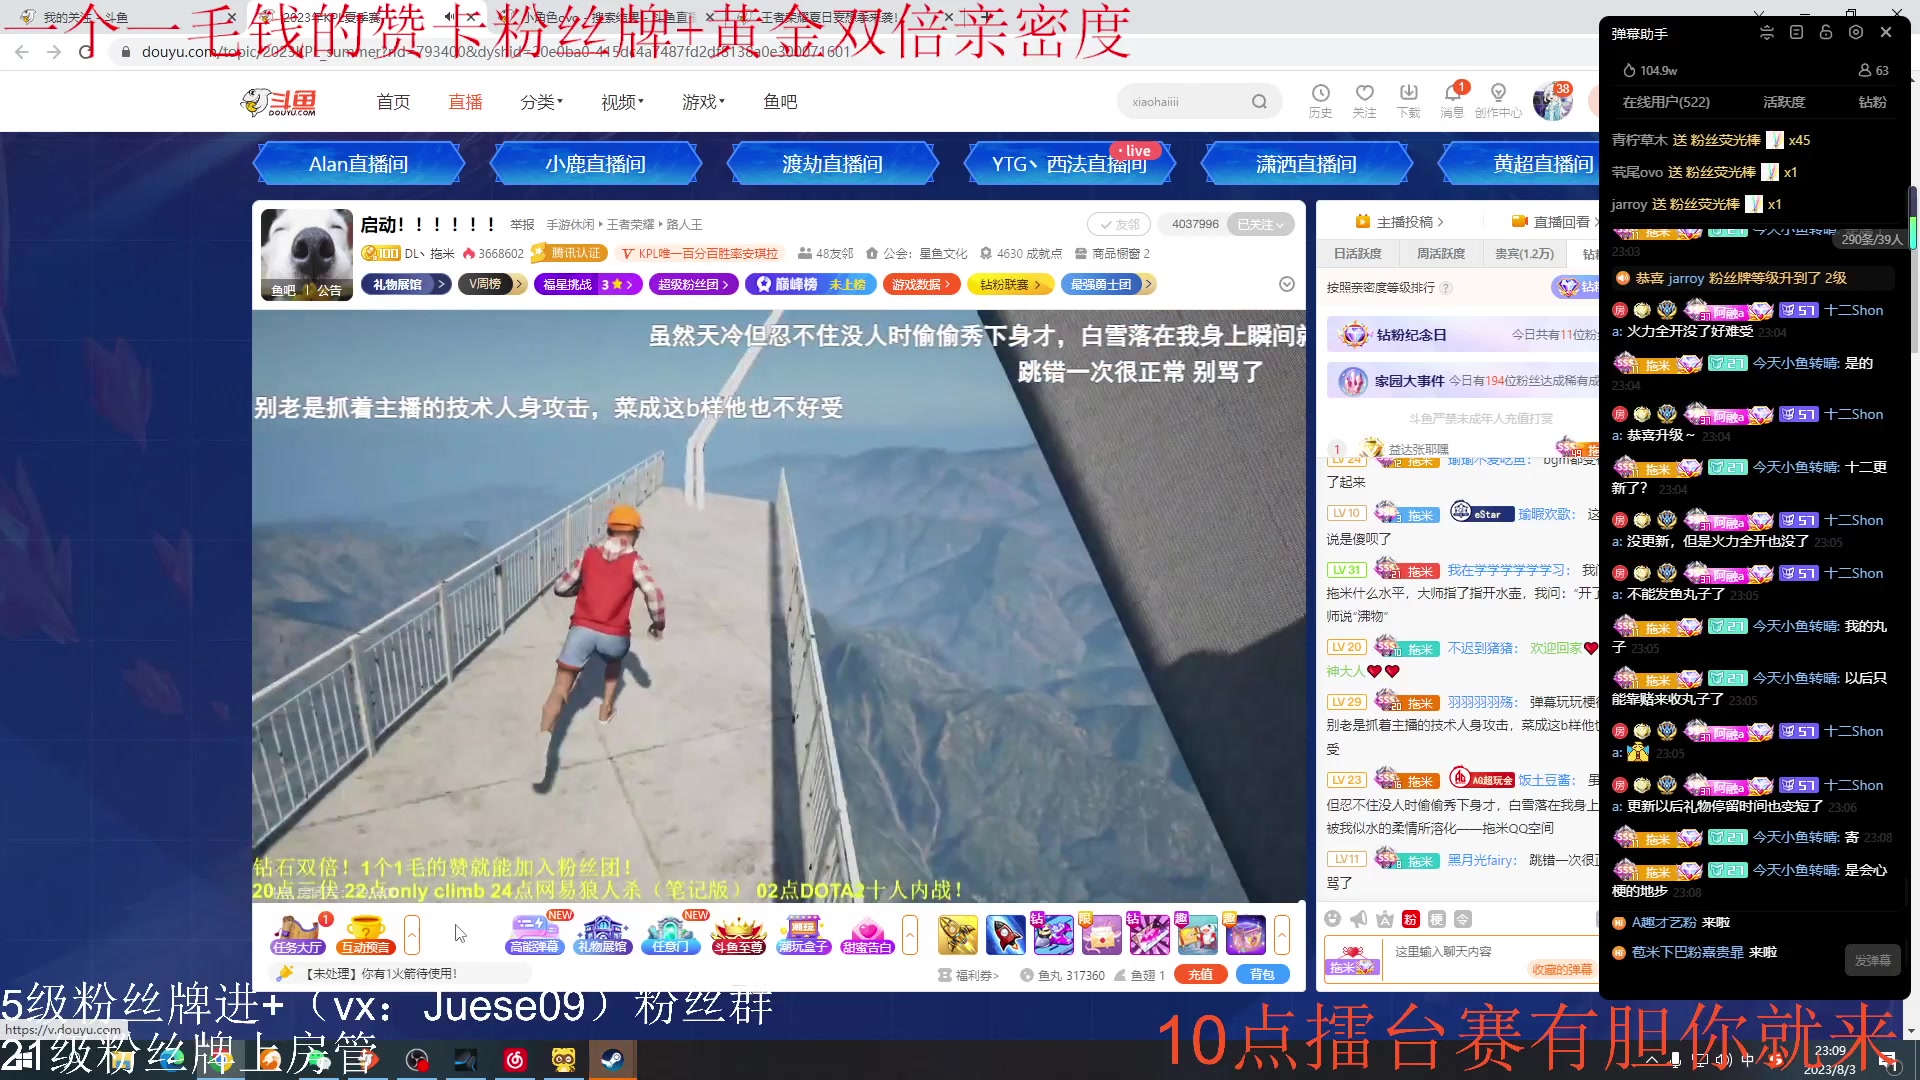
Task: Open the Steam icon in the taskbar
Action: (x=612, y=1059)
